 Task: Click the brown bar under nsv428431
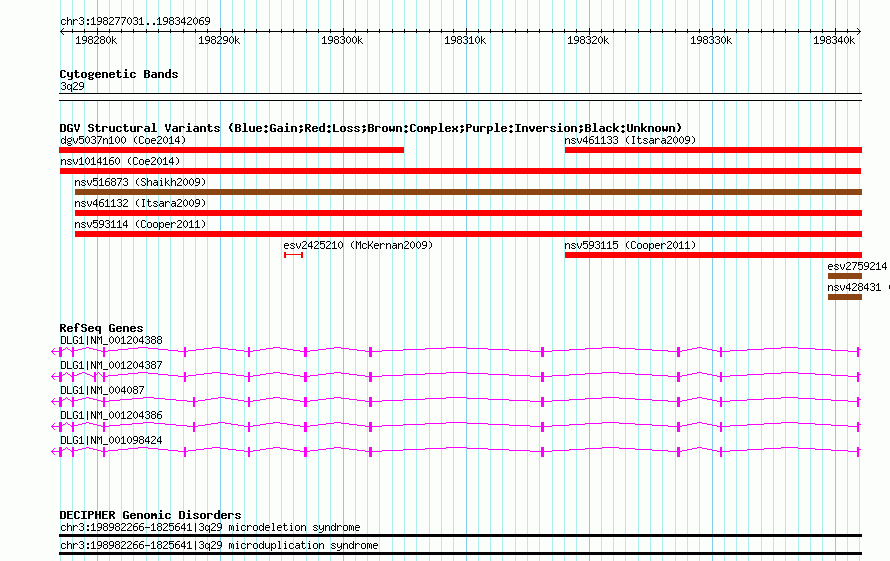(x=845, y=297)
